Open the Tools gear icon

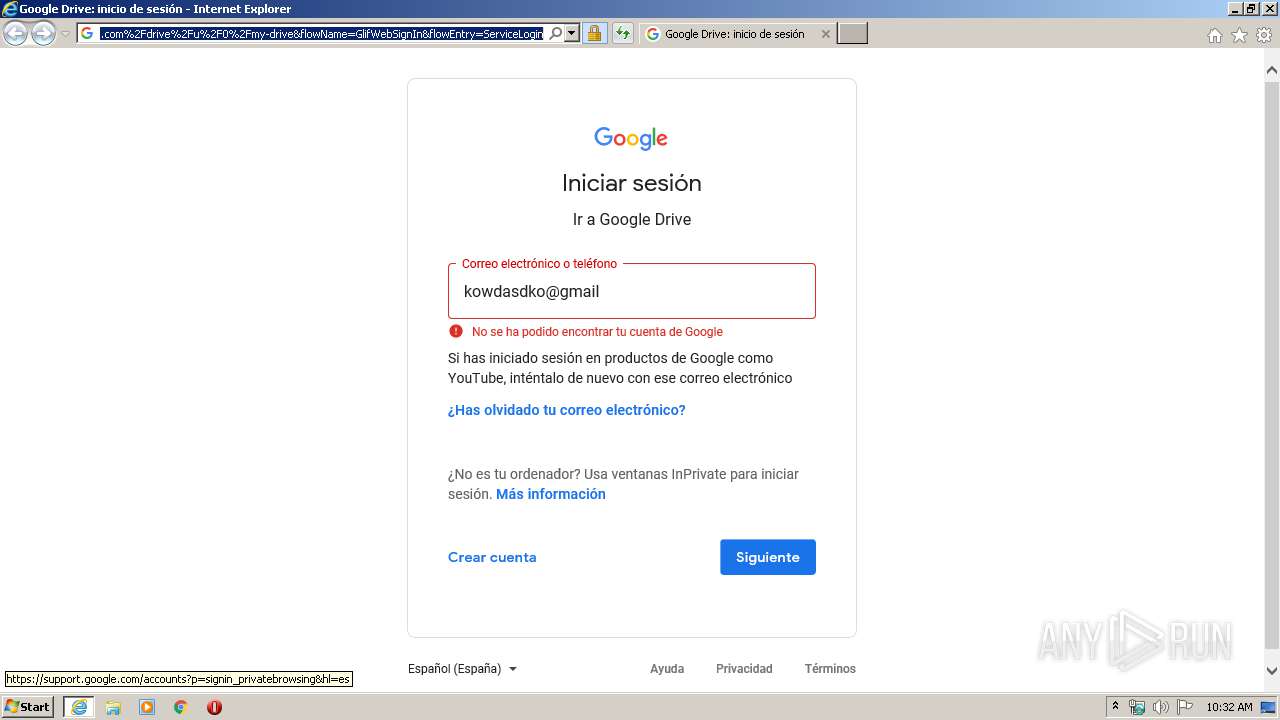pyautogui.click(x=1264, y=35)
